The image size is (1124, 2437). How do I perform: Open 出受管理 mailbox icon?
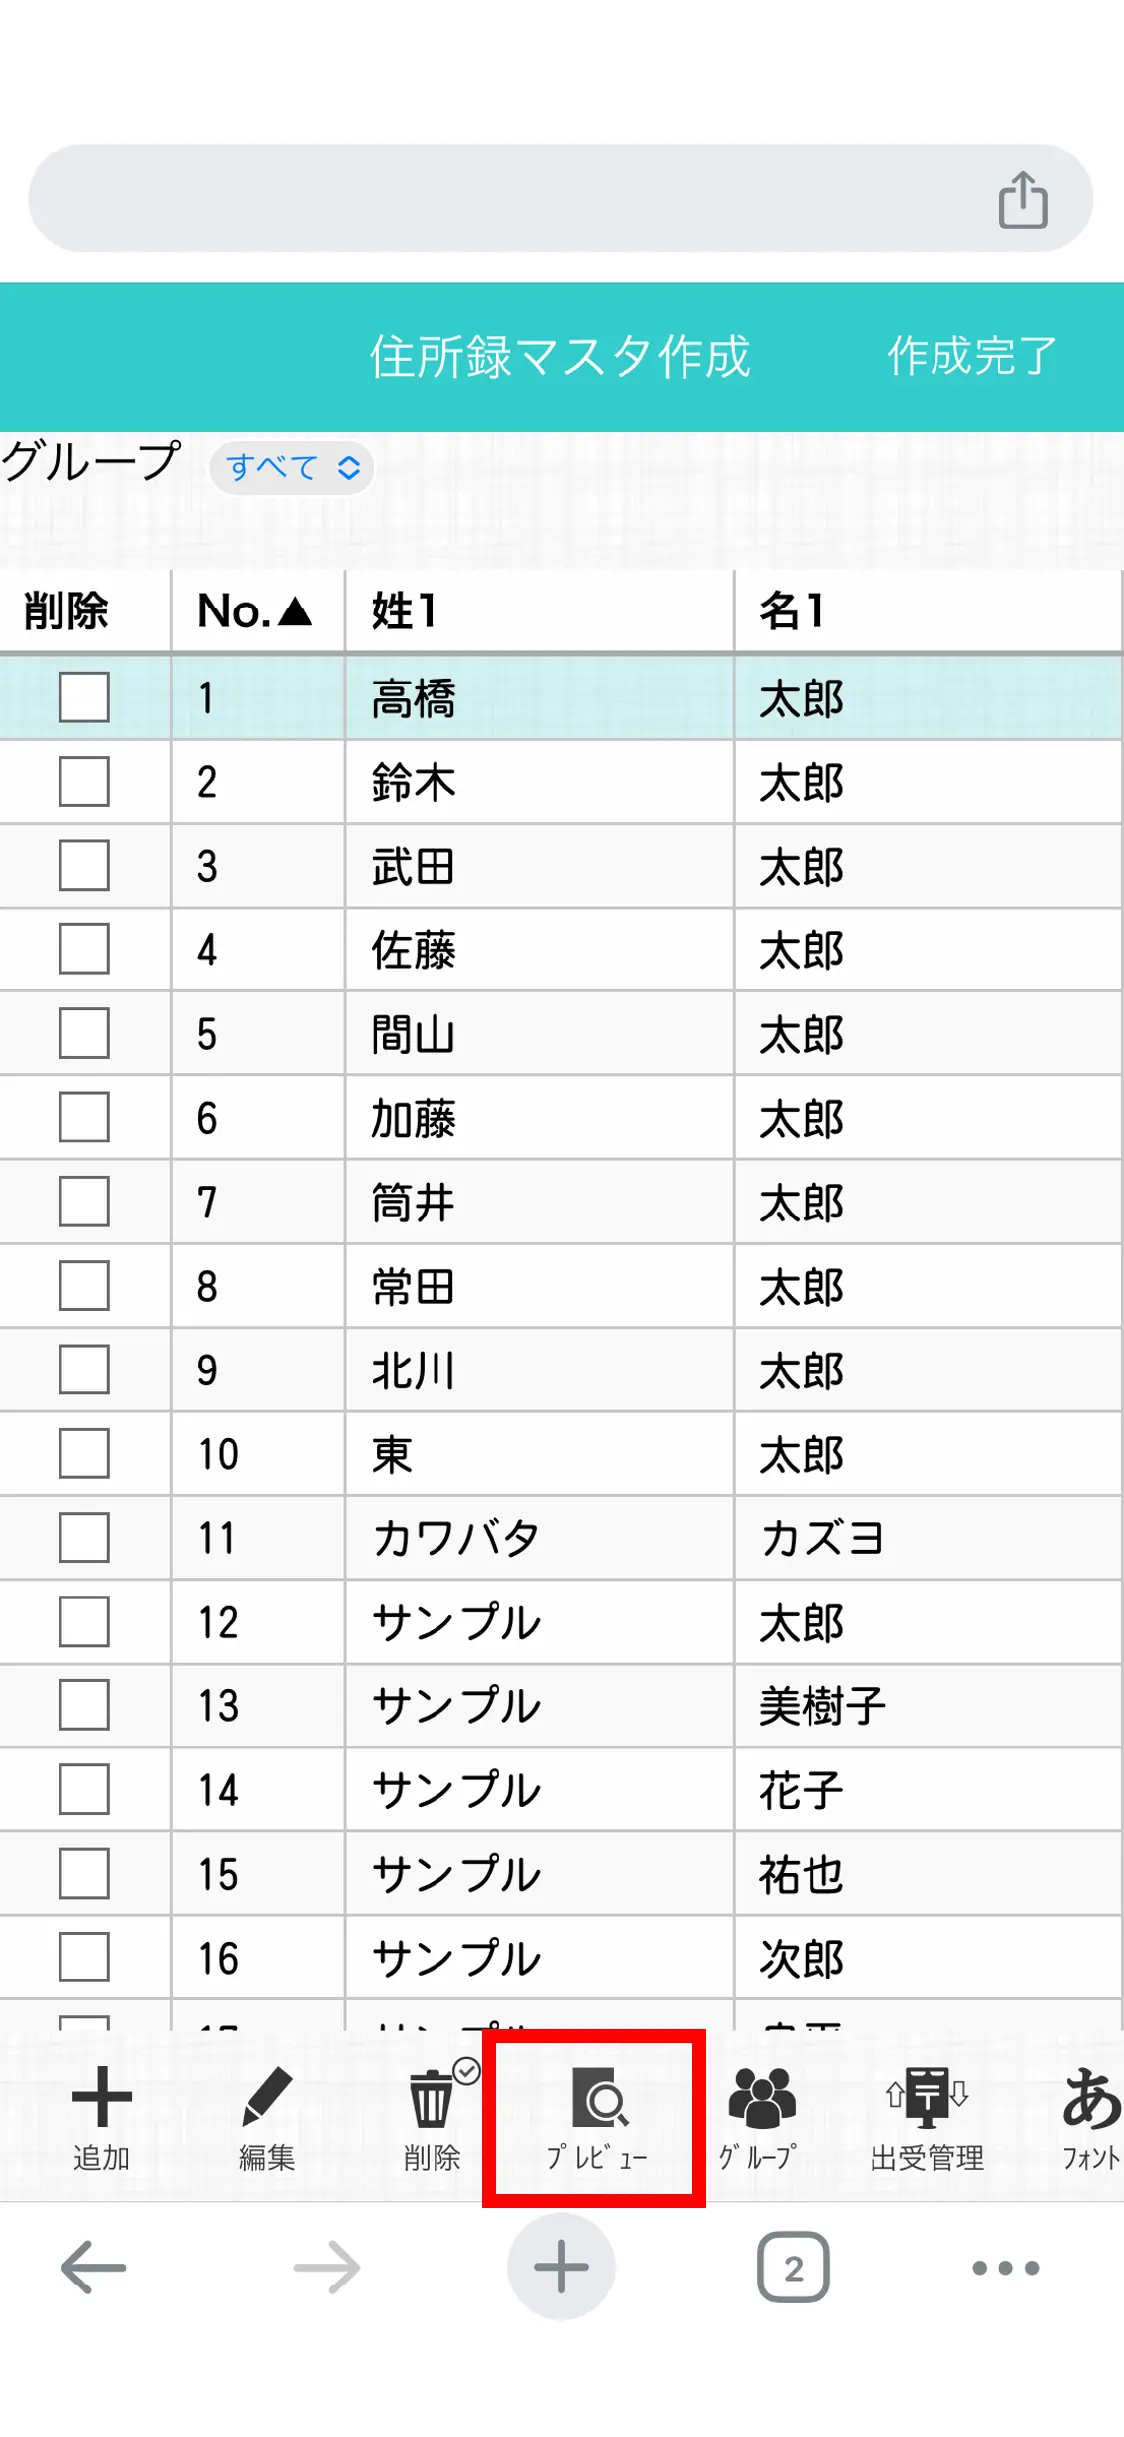(927, 2098)
